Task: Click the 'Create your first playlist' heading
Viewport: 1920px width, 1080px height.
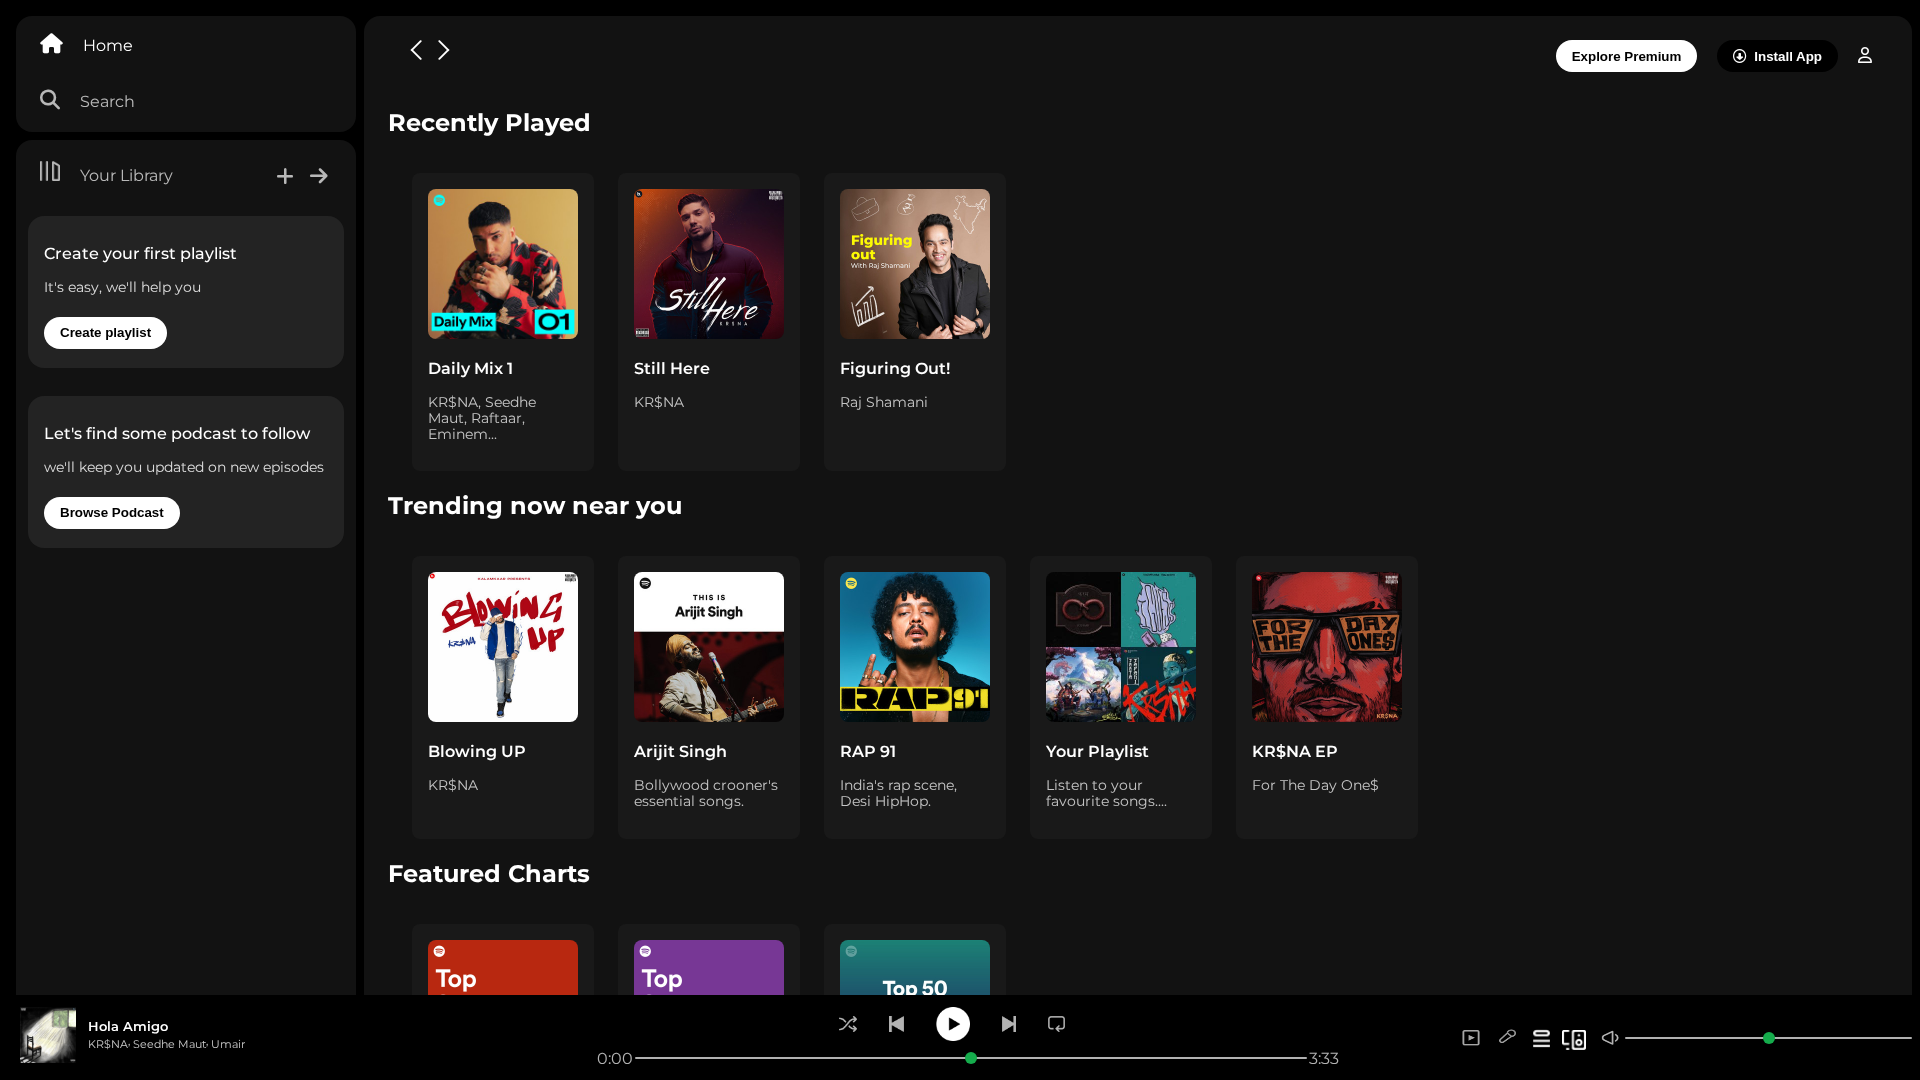Action: (x=140, y=254)
